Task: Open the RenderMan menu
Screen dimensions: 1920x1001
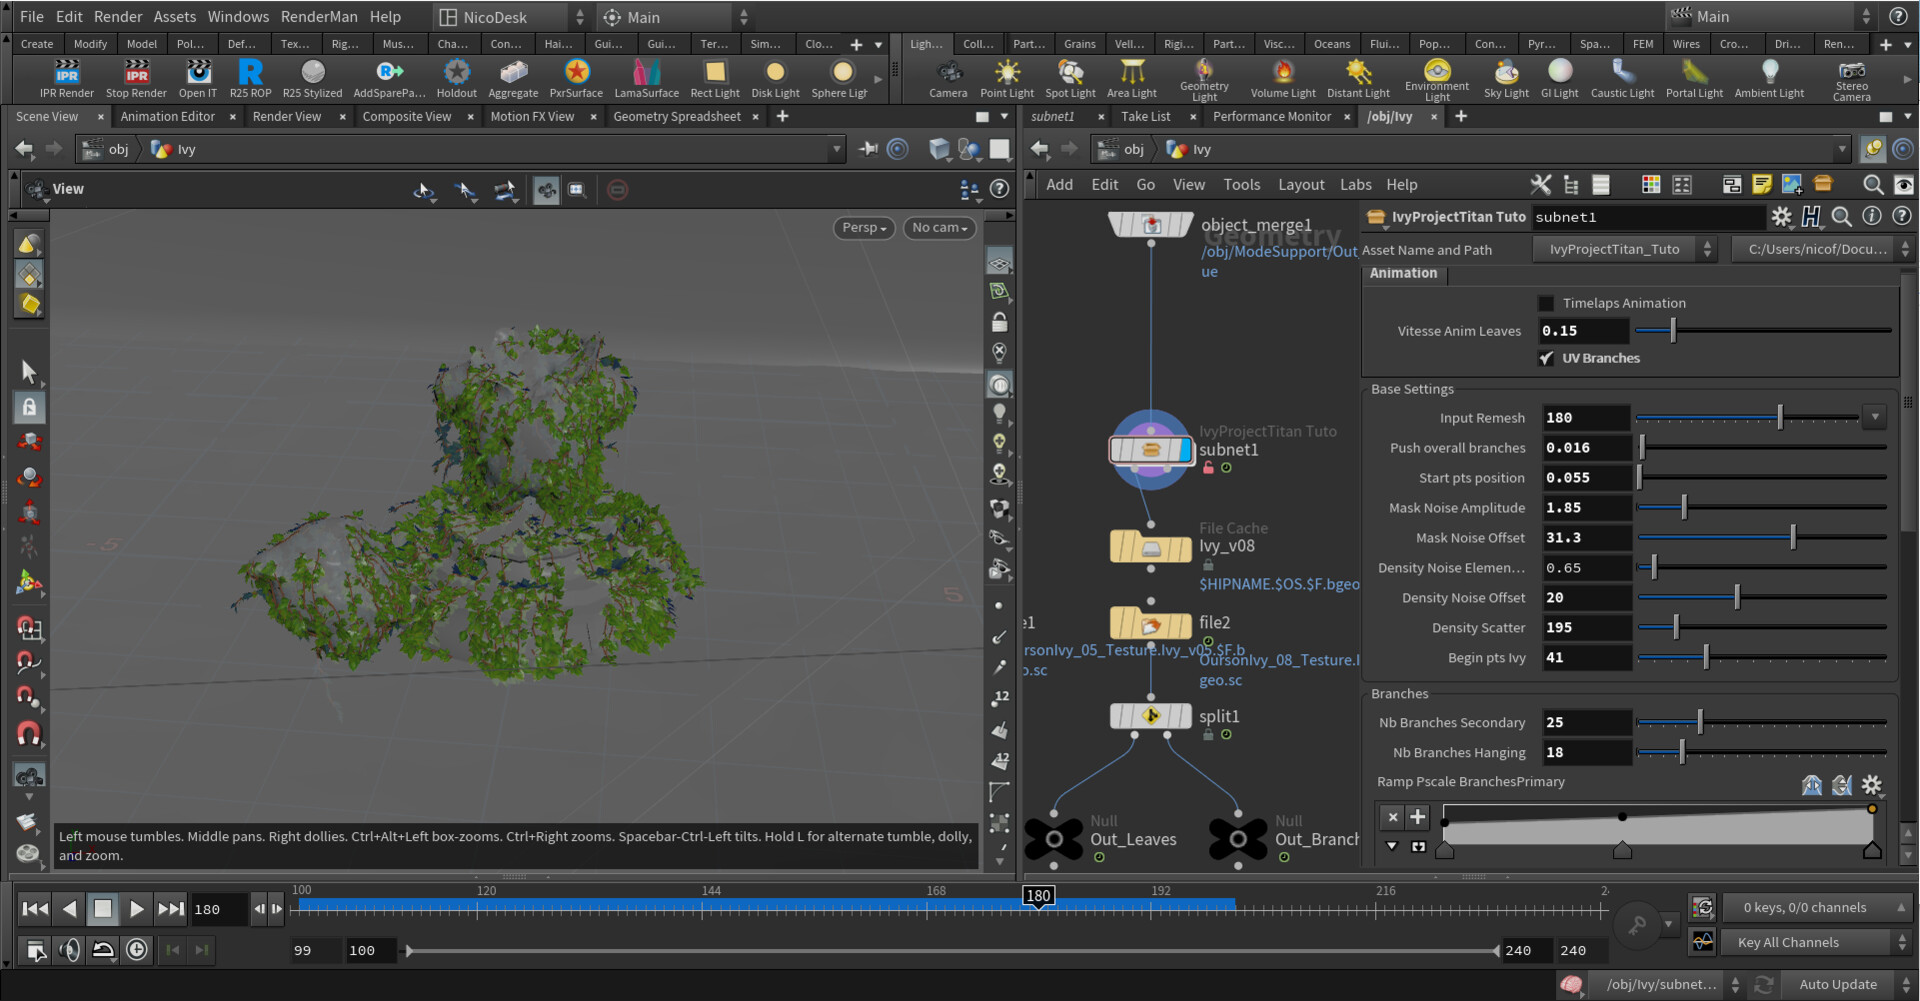Action: 319,16
